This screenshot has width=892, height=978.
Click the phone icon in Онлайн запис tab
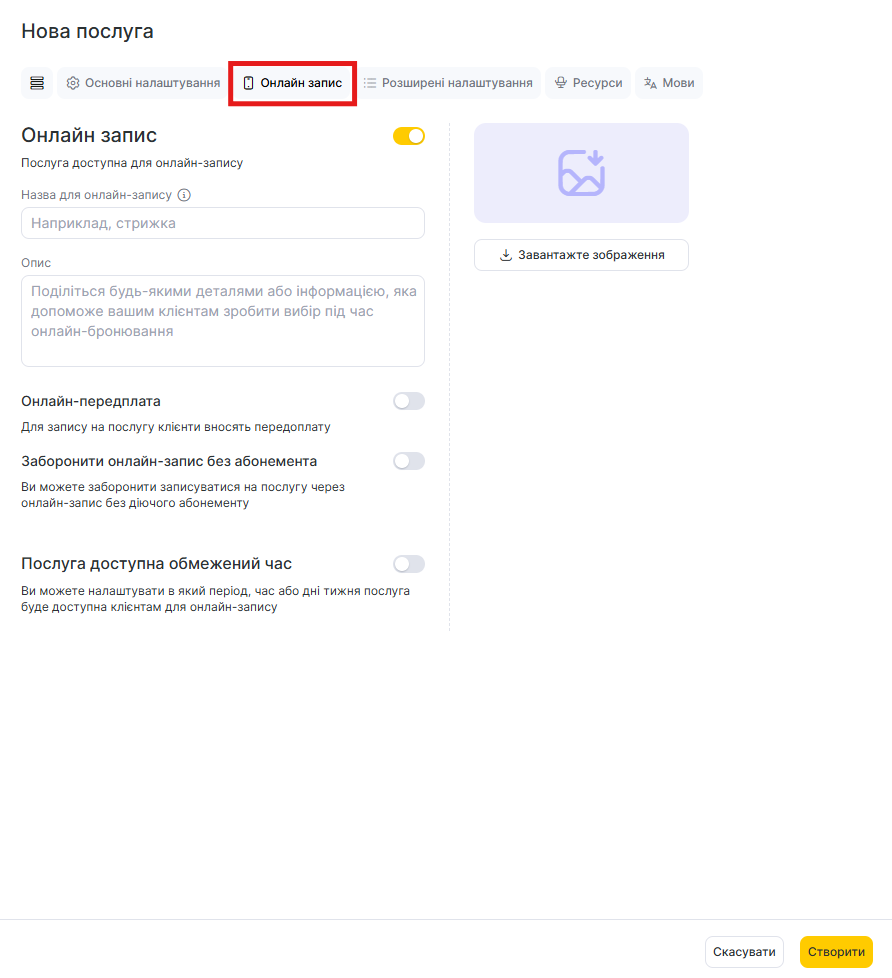(249, 83)
